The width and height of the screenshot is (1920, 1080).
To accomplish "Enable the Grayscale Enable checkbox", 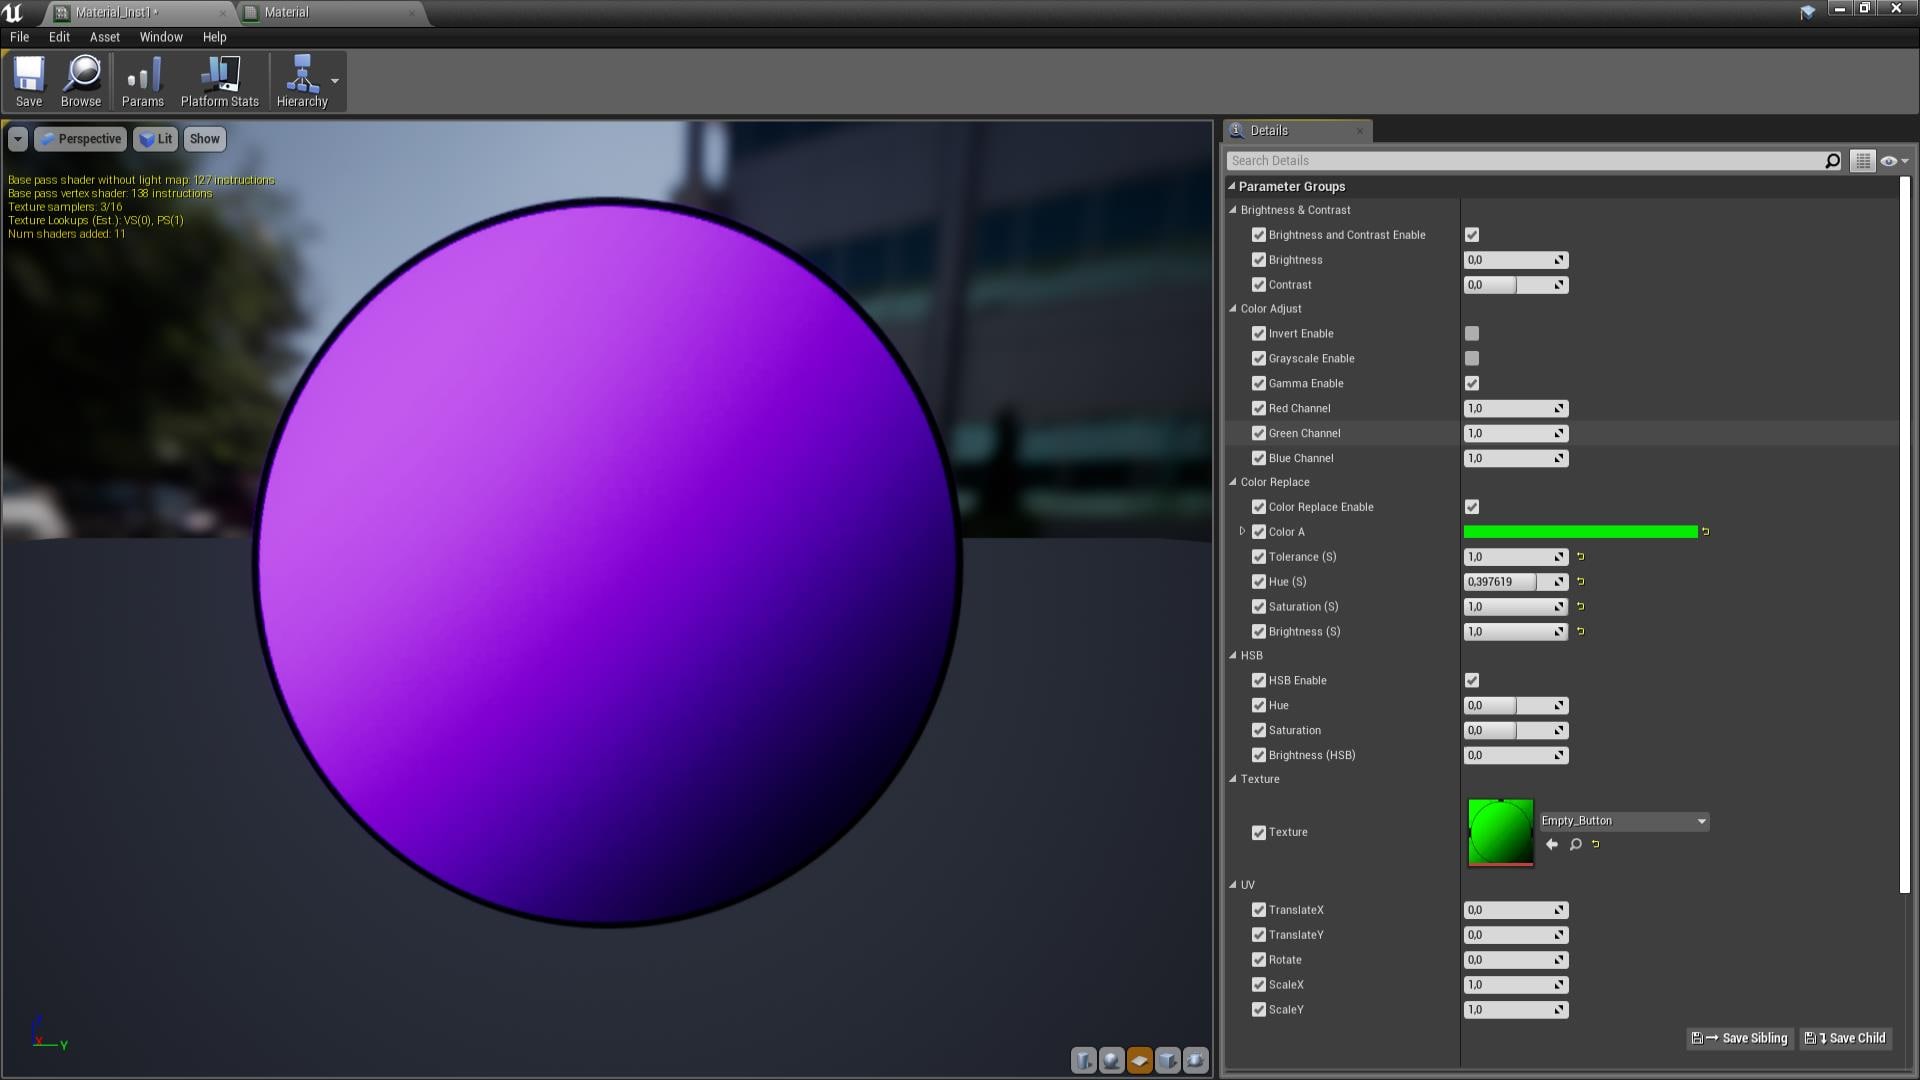I will point(1471,358).
